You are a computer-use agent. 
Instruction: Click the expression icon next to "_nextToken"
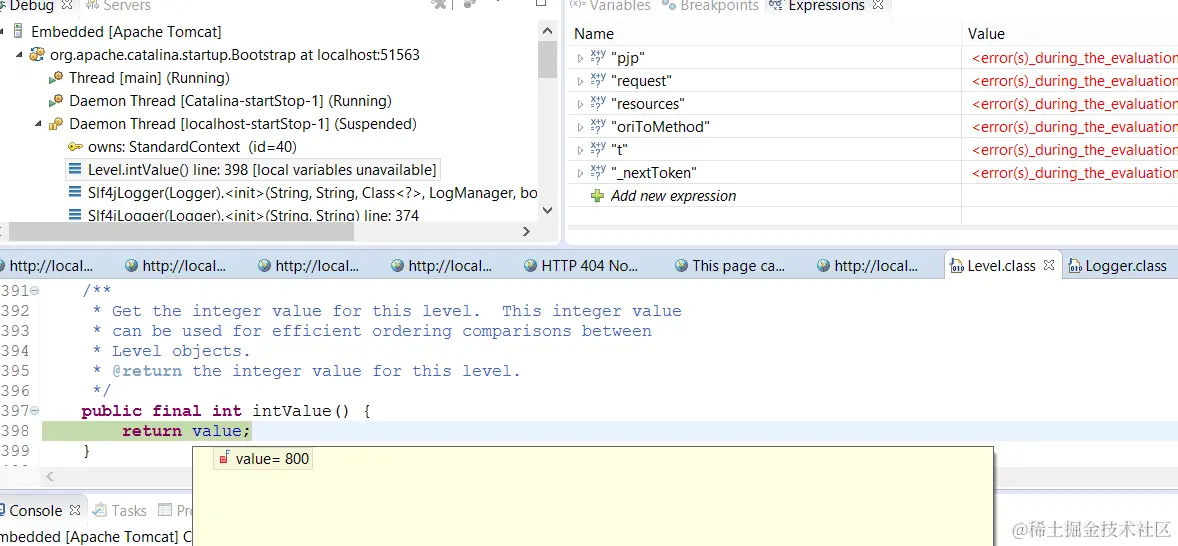pyautogui.click(x=598, y=173)
